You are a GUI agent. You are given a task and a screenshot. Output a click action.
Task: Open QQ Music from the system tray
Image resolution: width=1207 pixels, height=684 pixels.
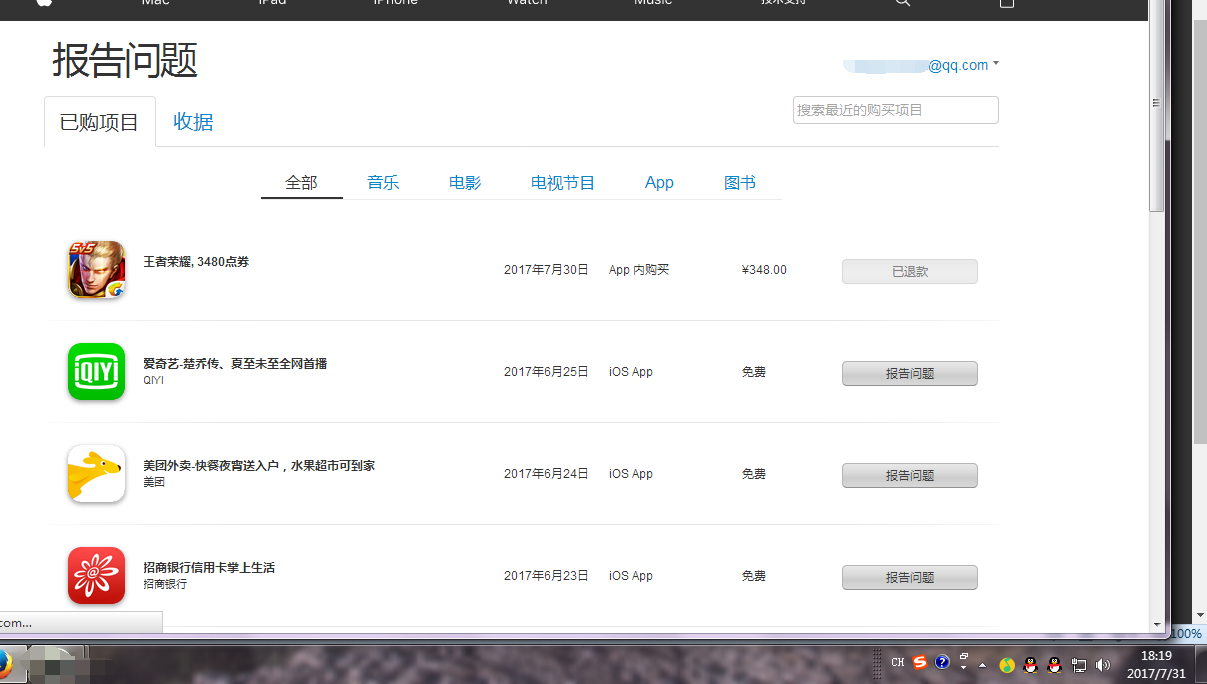tap(1007, 665)
